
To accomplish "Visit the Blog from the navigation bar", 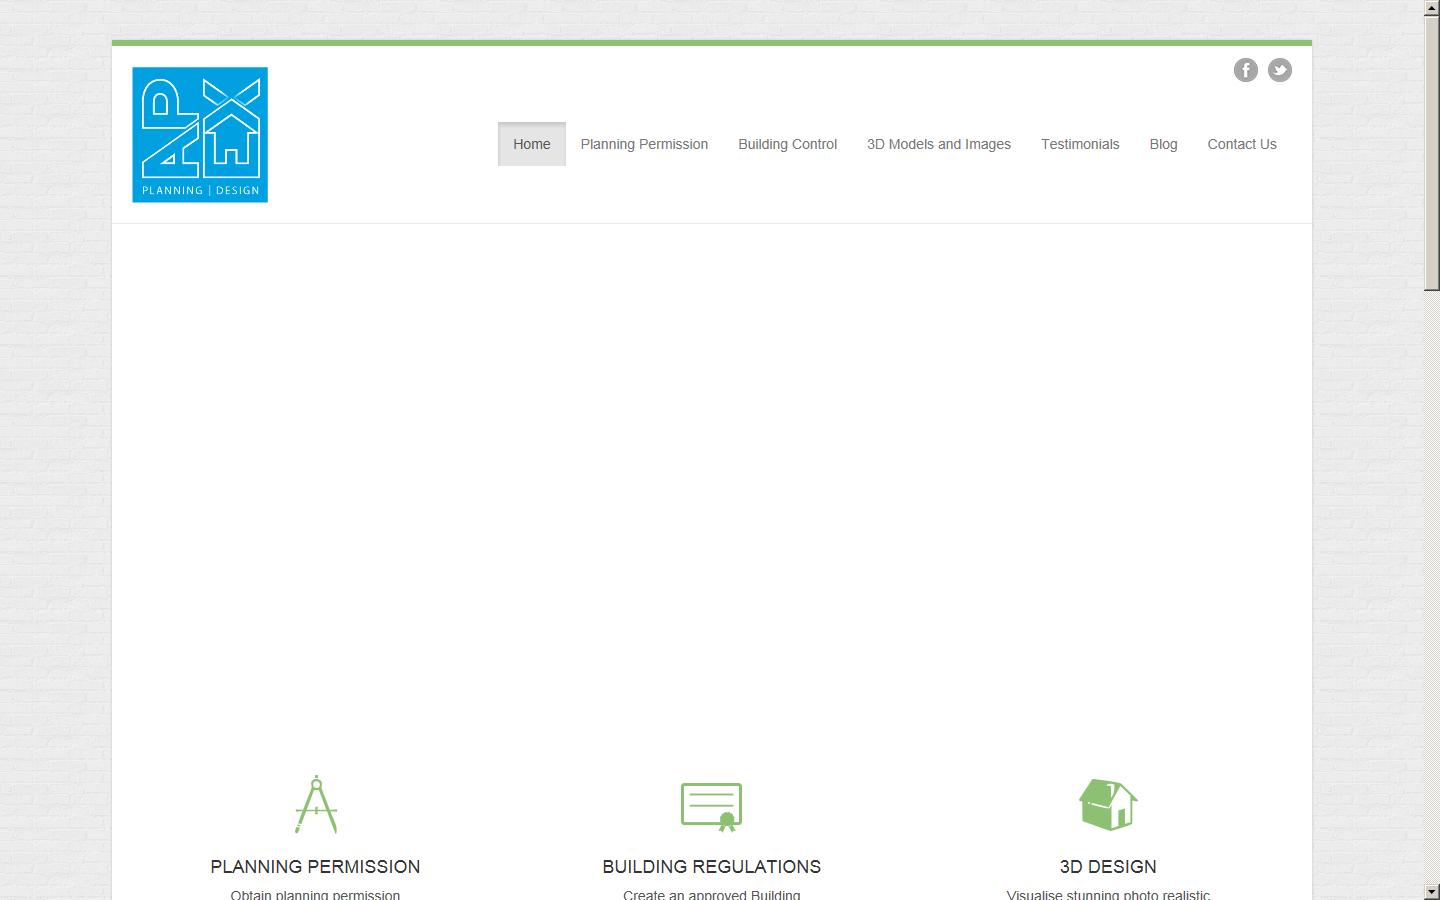I will pyautogui.click(x=1163, y=144).
